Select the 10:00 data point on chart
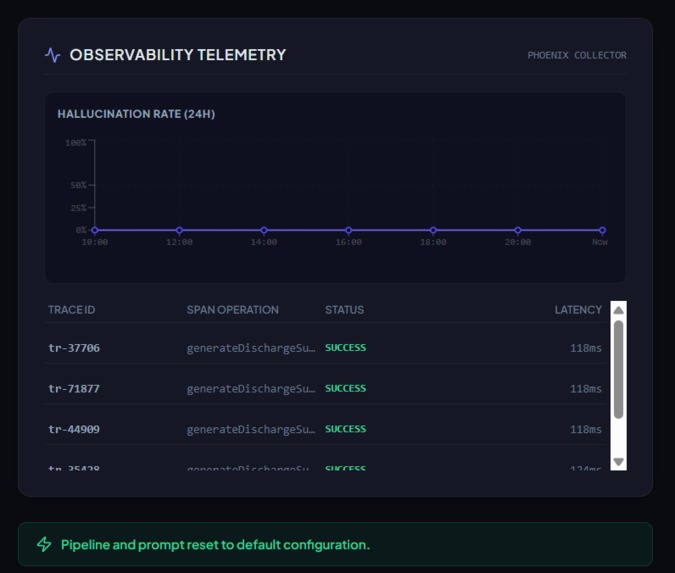 [x=95, y=230]
